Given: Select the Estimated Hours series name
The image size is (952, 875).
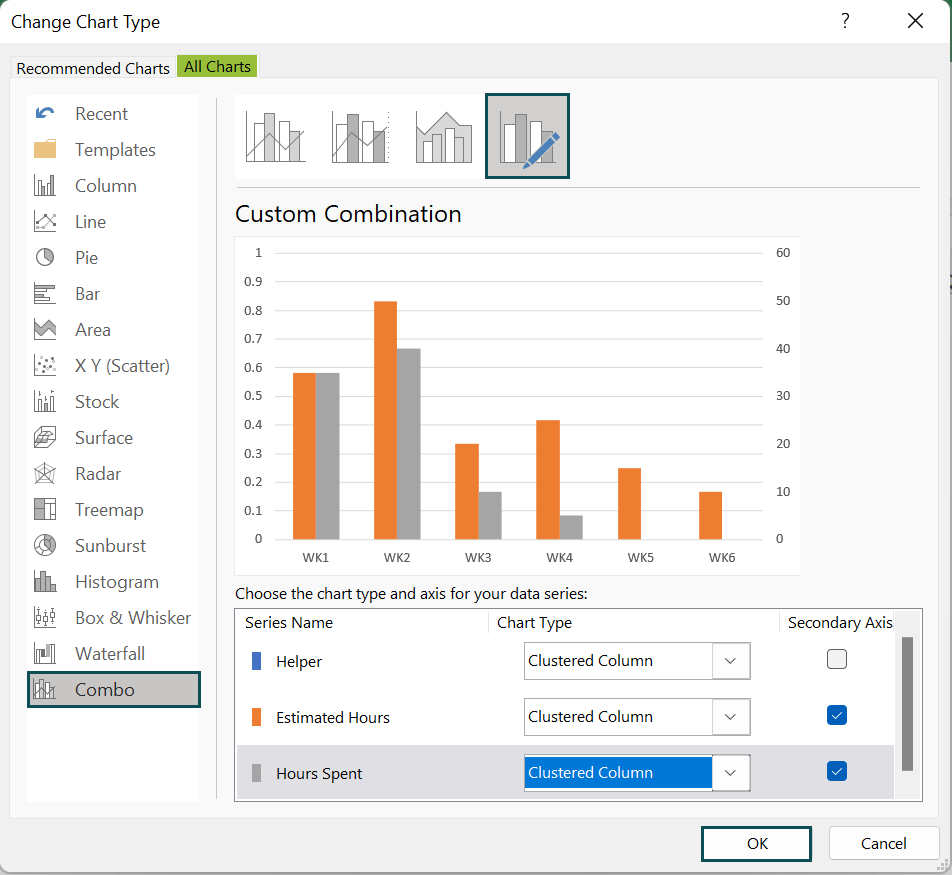Looking at the screenshot, I should pyautogui.click(x=333, y=718).
